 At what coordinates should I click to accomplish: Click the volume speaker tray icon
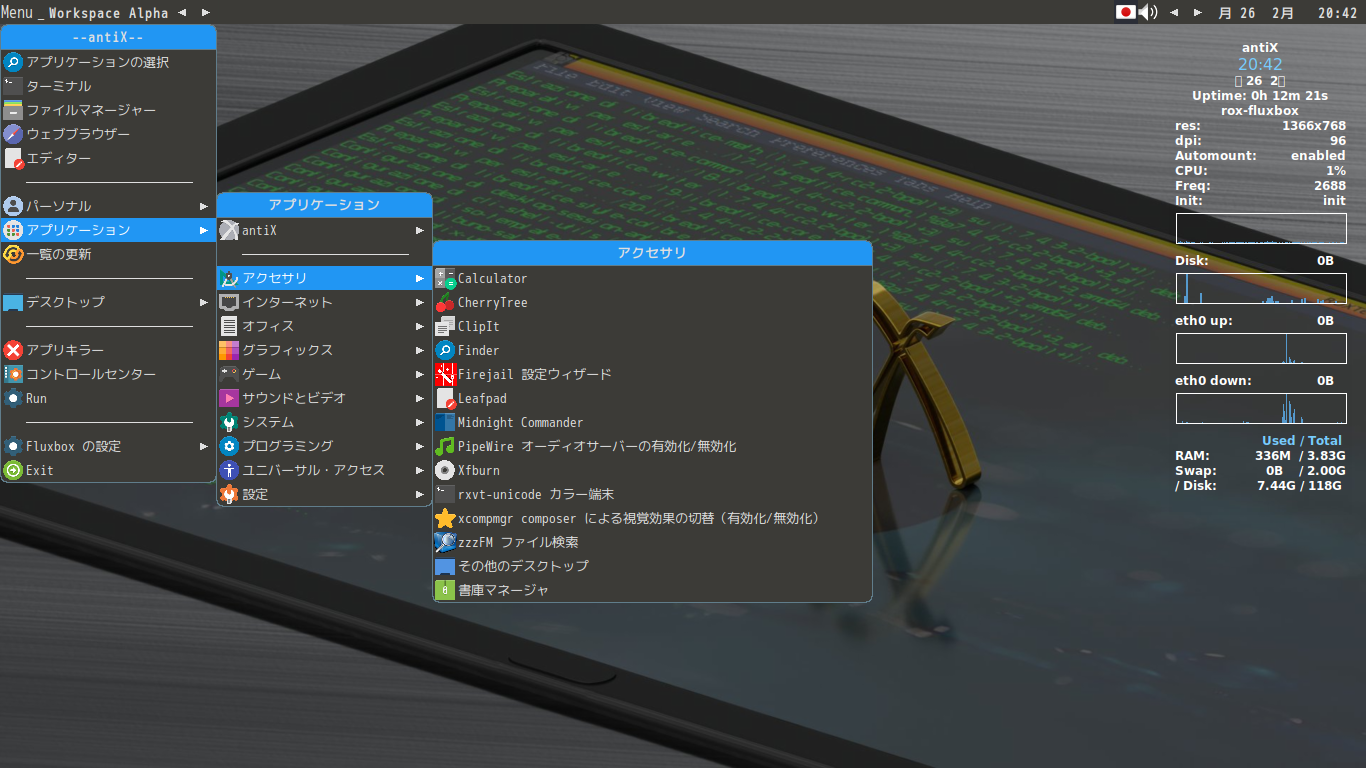point(1147,12)
